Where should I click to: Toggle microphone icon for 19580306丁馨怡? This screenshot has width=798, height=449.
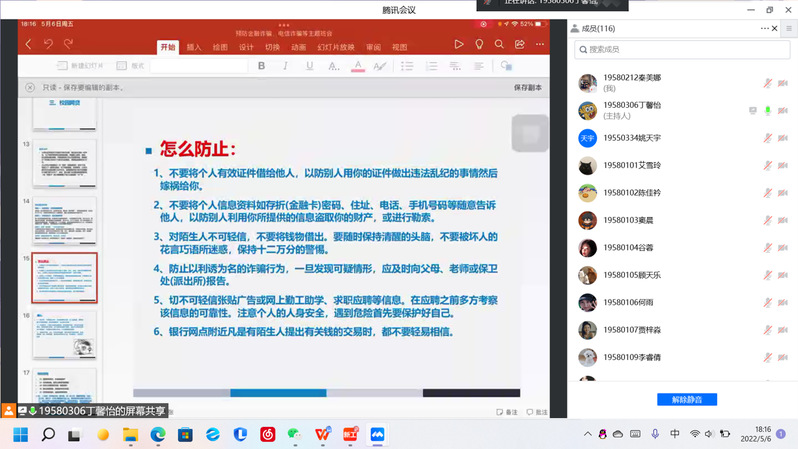tap(767, 110)
